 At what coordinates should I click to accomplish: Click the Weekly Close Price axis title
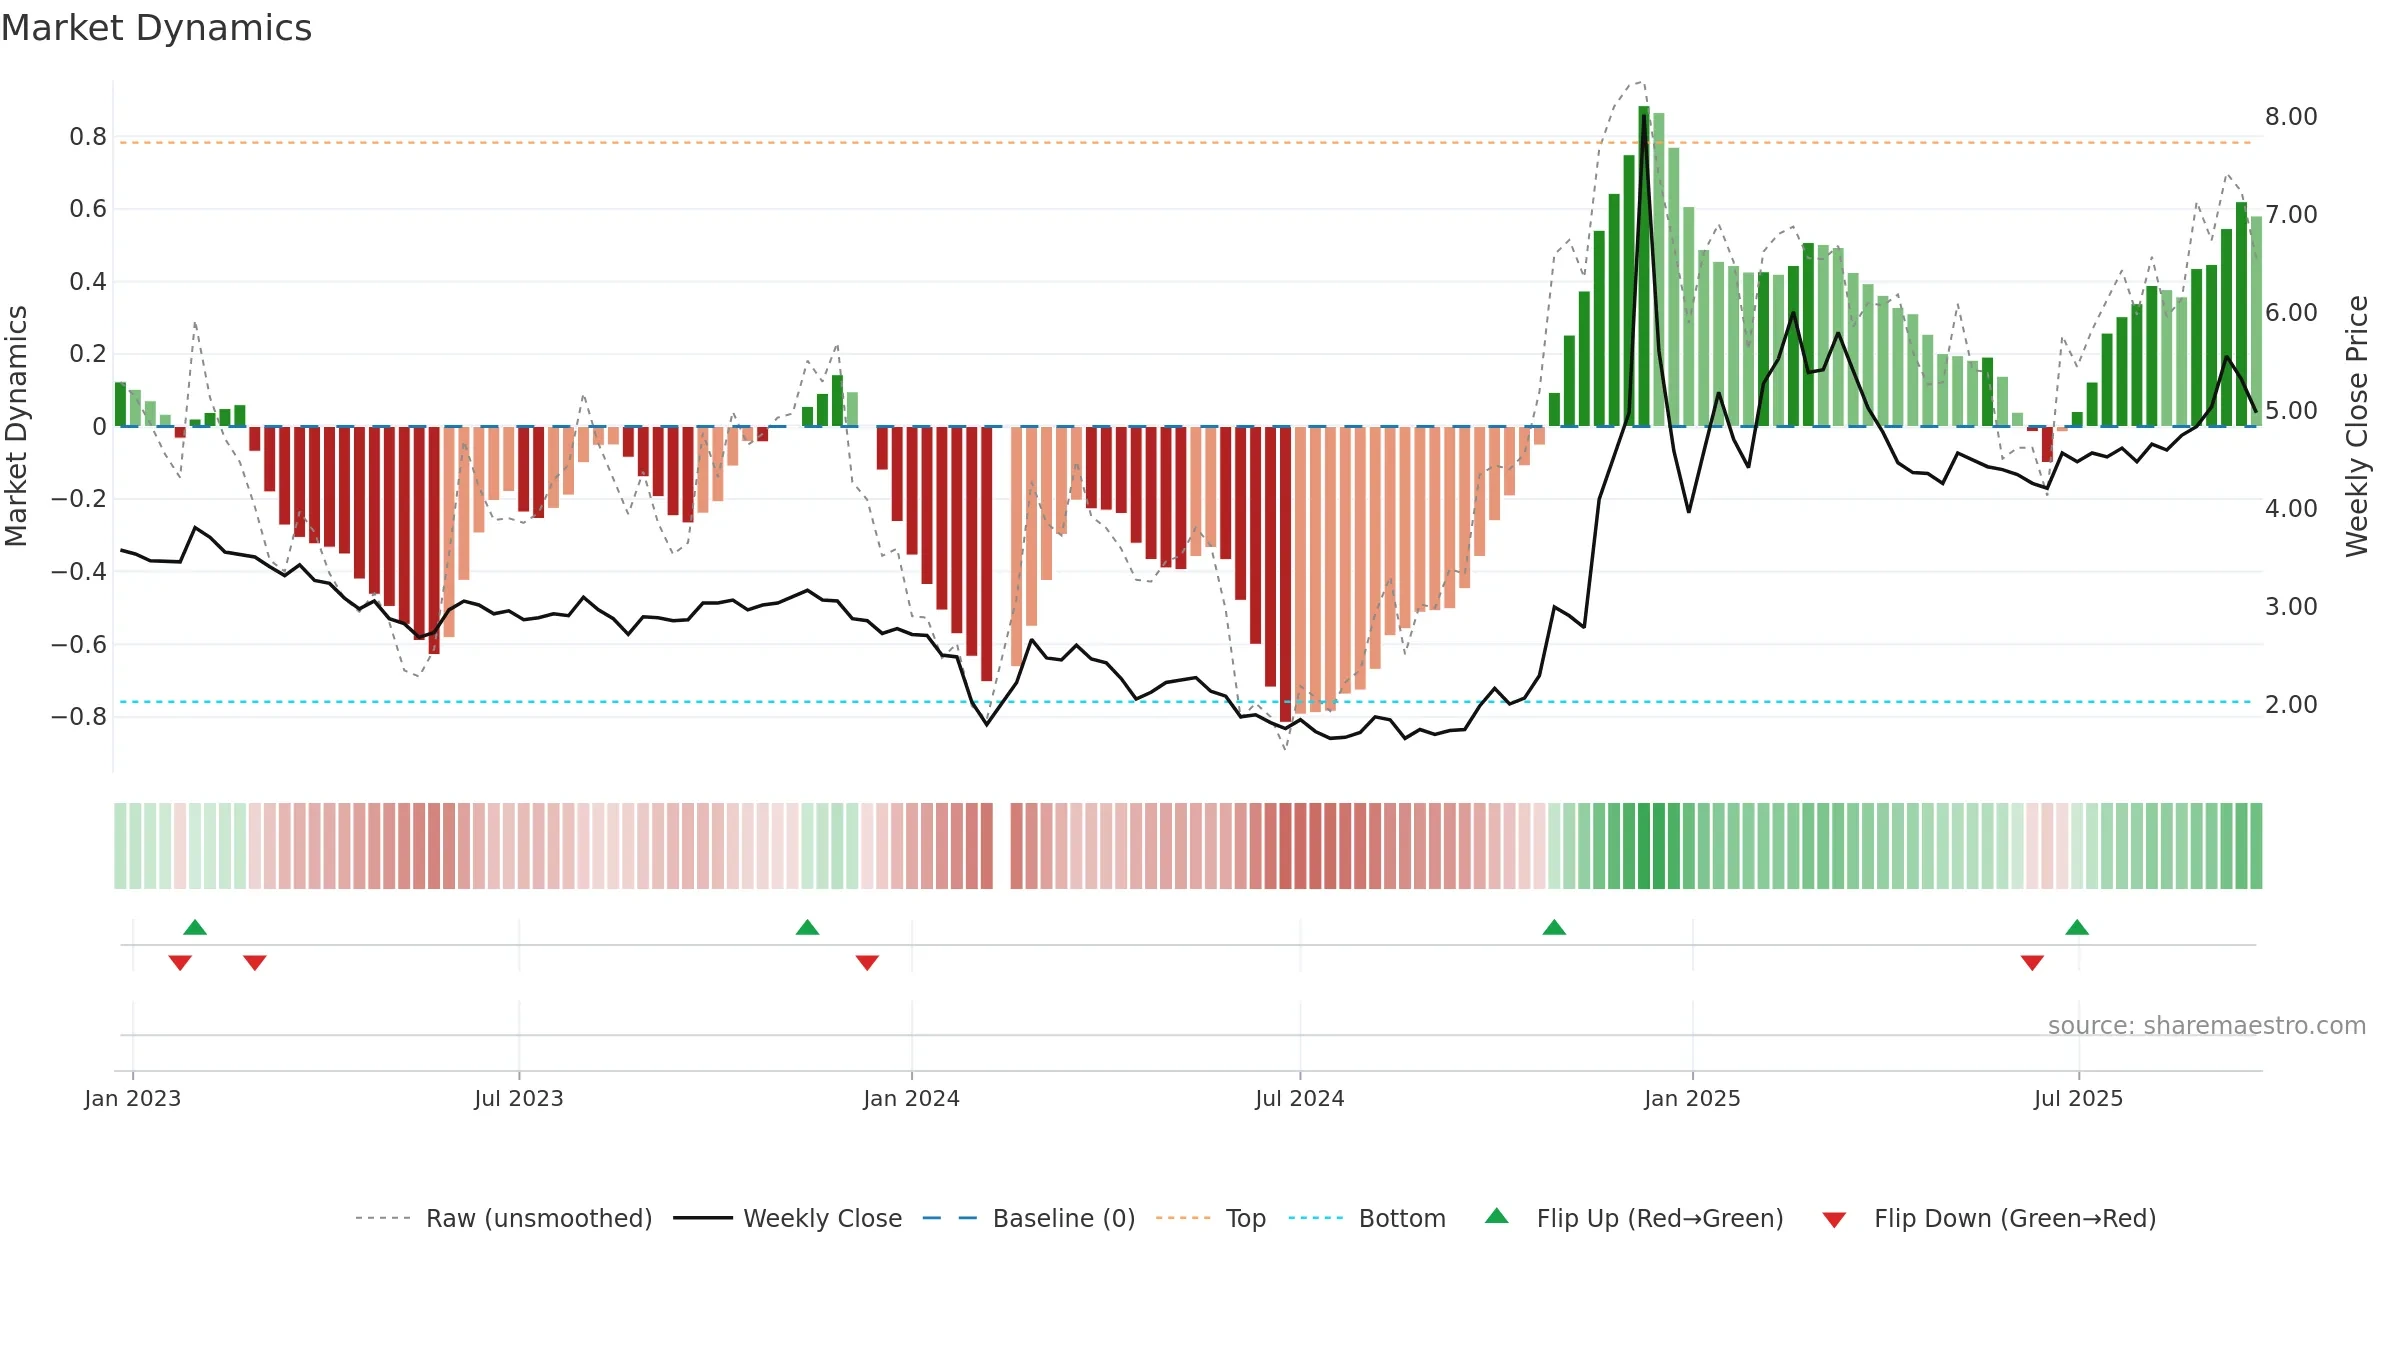pos(2357,426)
